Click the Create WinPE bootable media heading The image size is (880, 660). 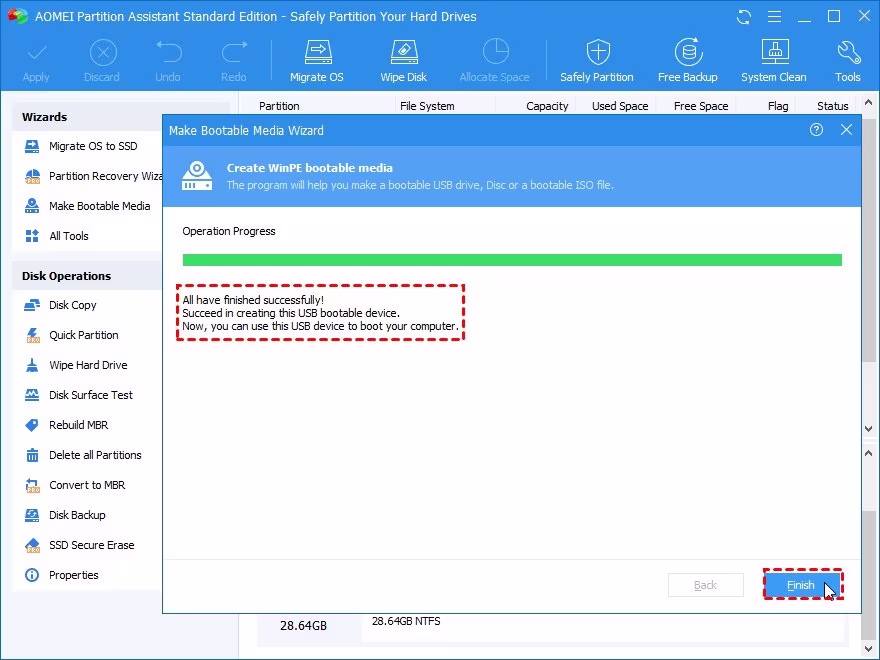(310, 168)
